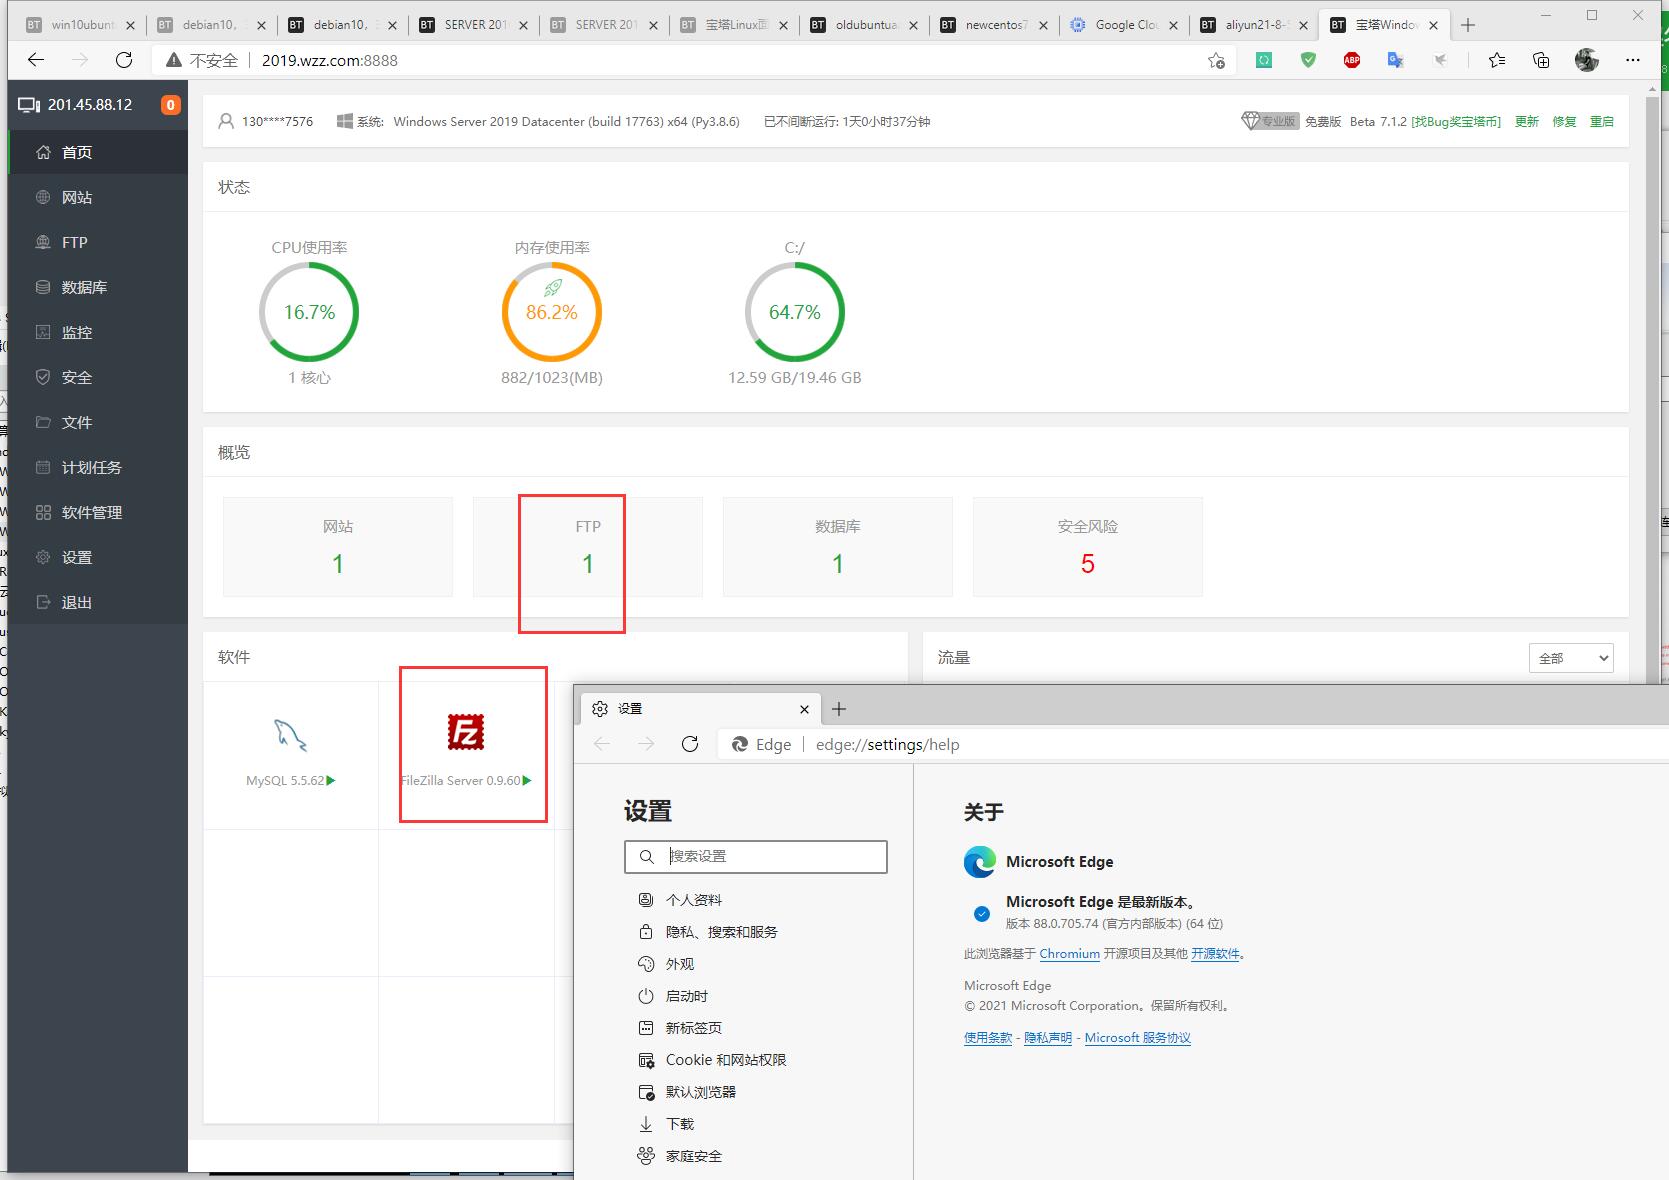The width and height of the screenshot is (1669, 1180).
Task: Click the MySQL dolphin icon
Action: (291, 734)
